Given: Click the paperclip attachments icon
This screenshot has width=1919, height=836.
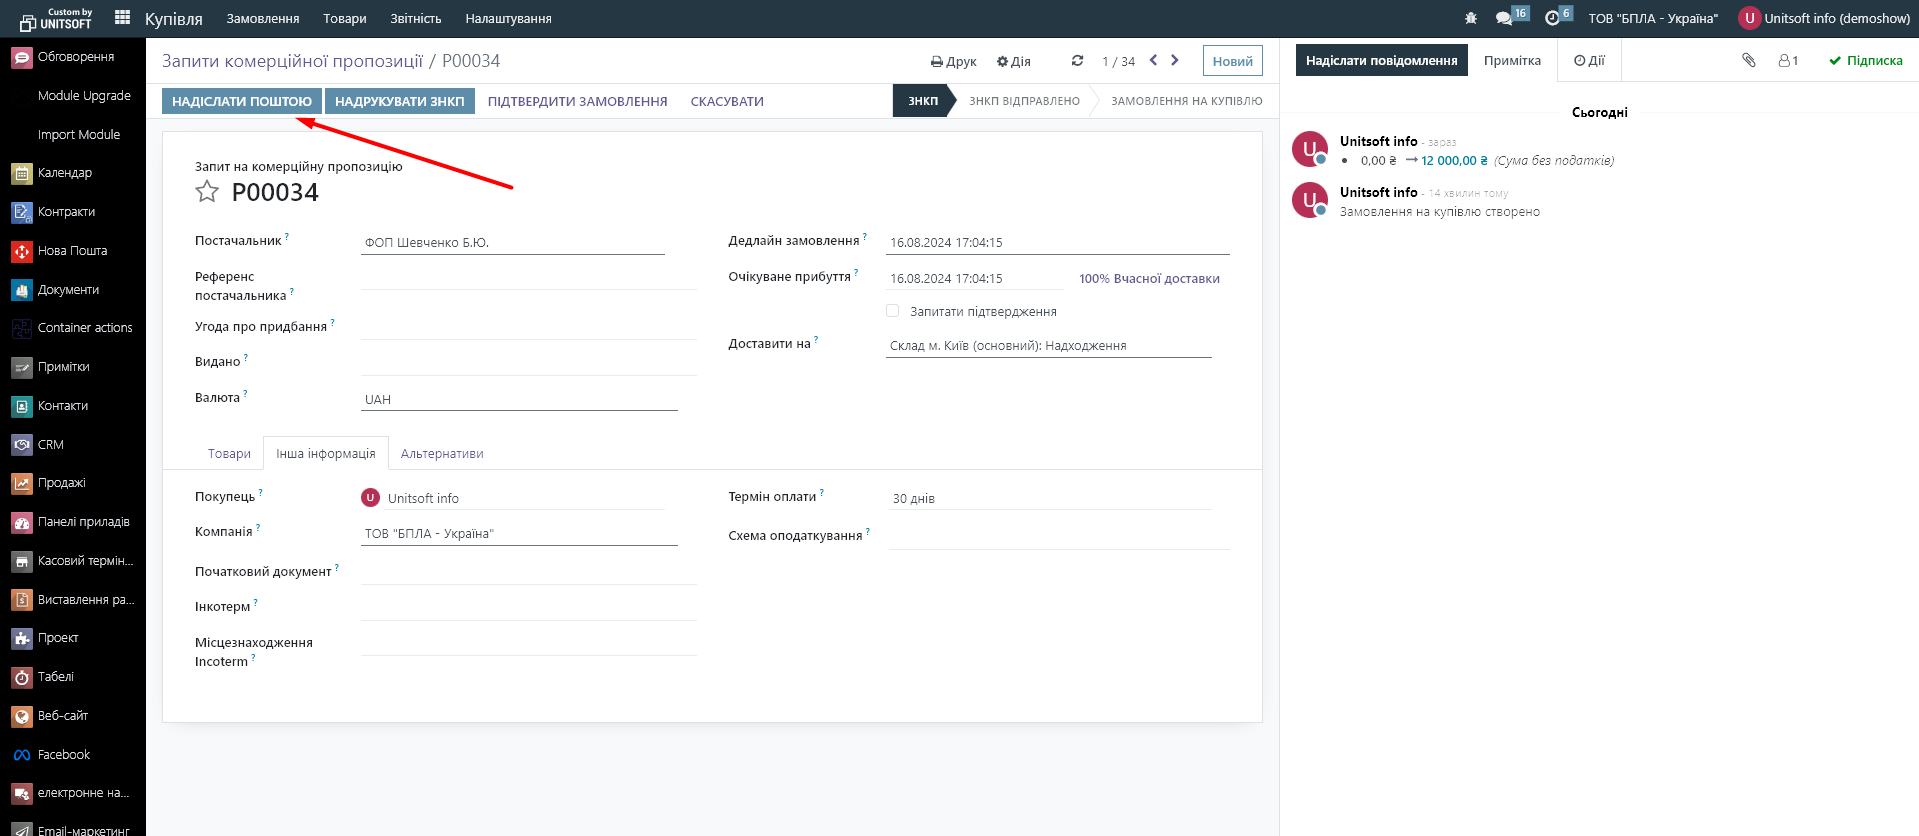Looking at the screenshot, I should click(x=1748, y=60).
